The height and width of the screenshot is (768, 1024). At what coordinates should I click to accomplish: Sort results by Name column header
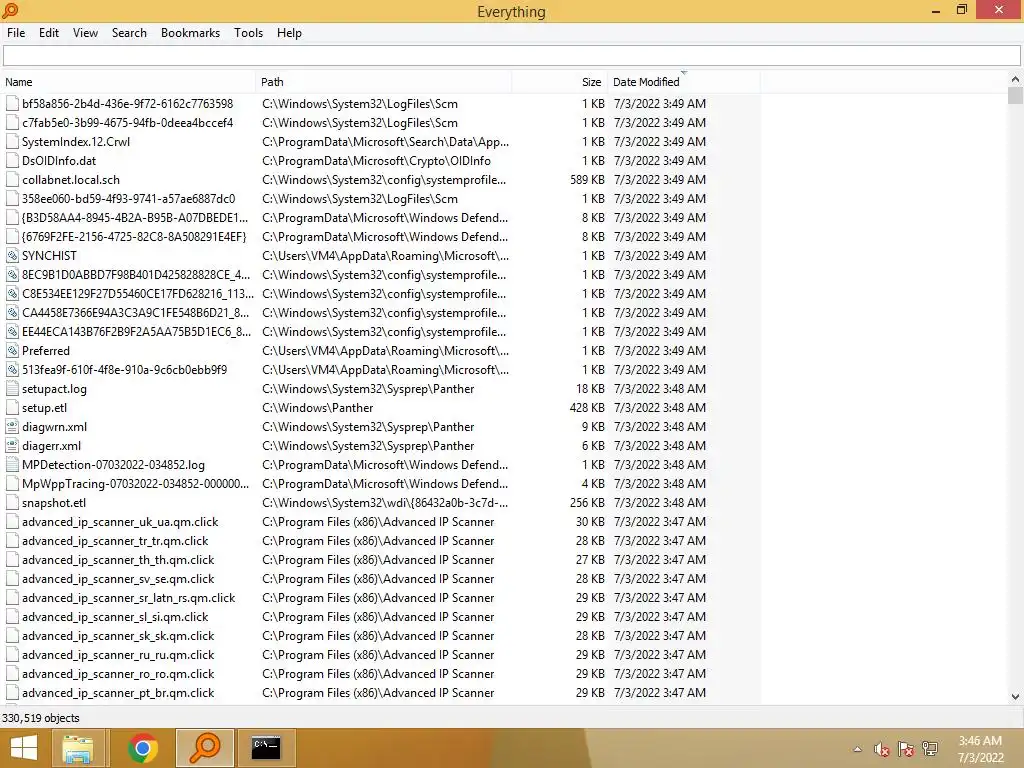129,82
